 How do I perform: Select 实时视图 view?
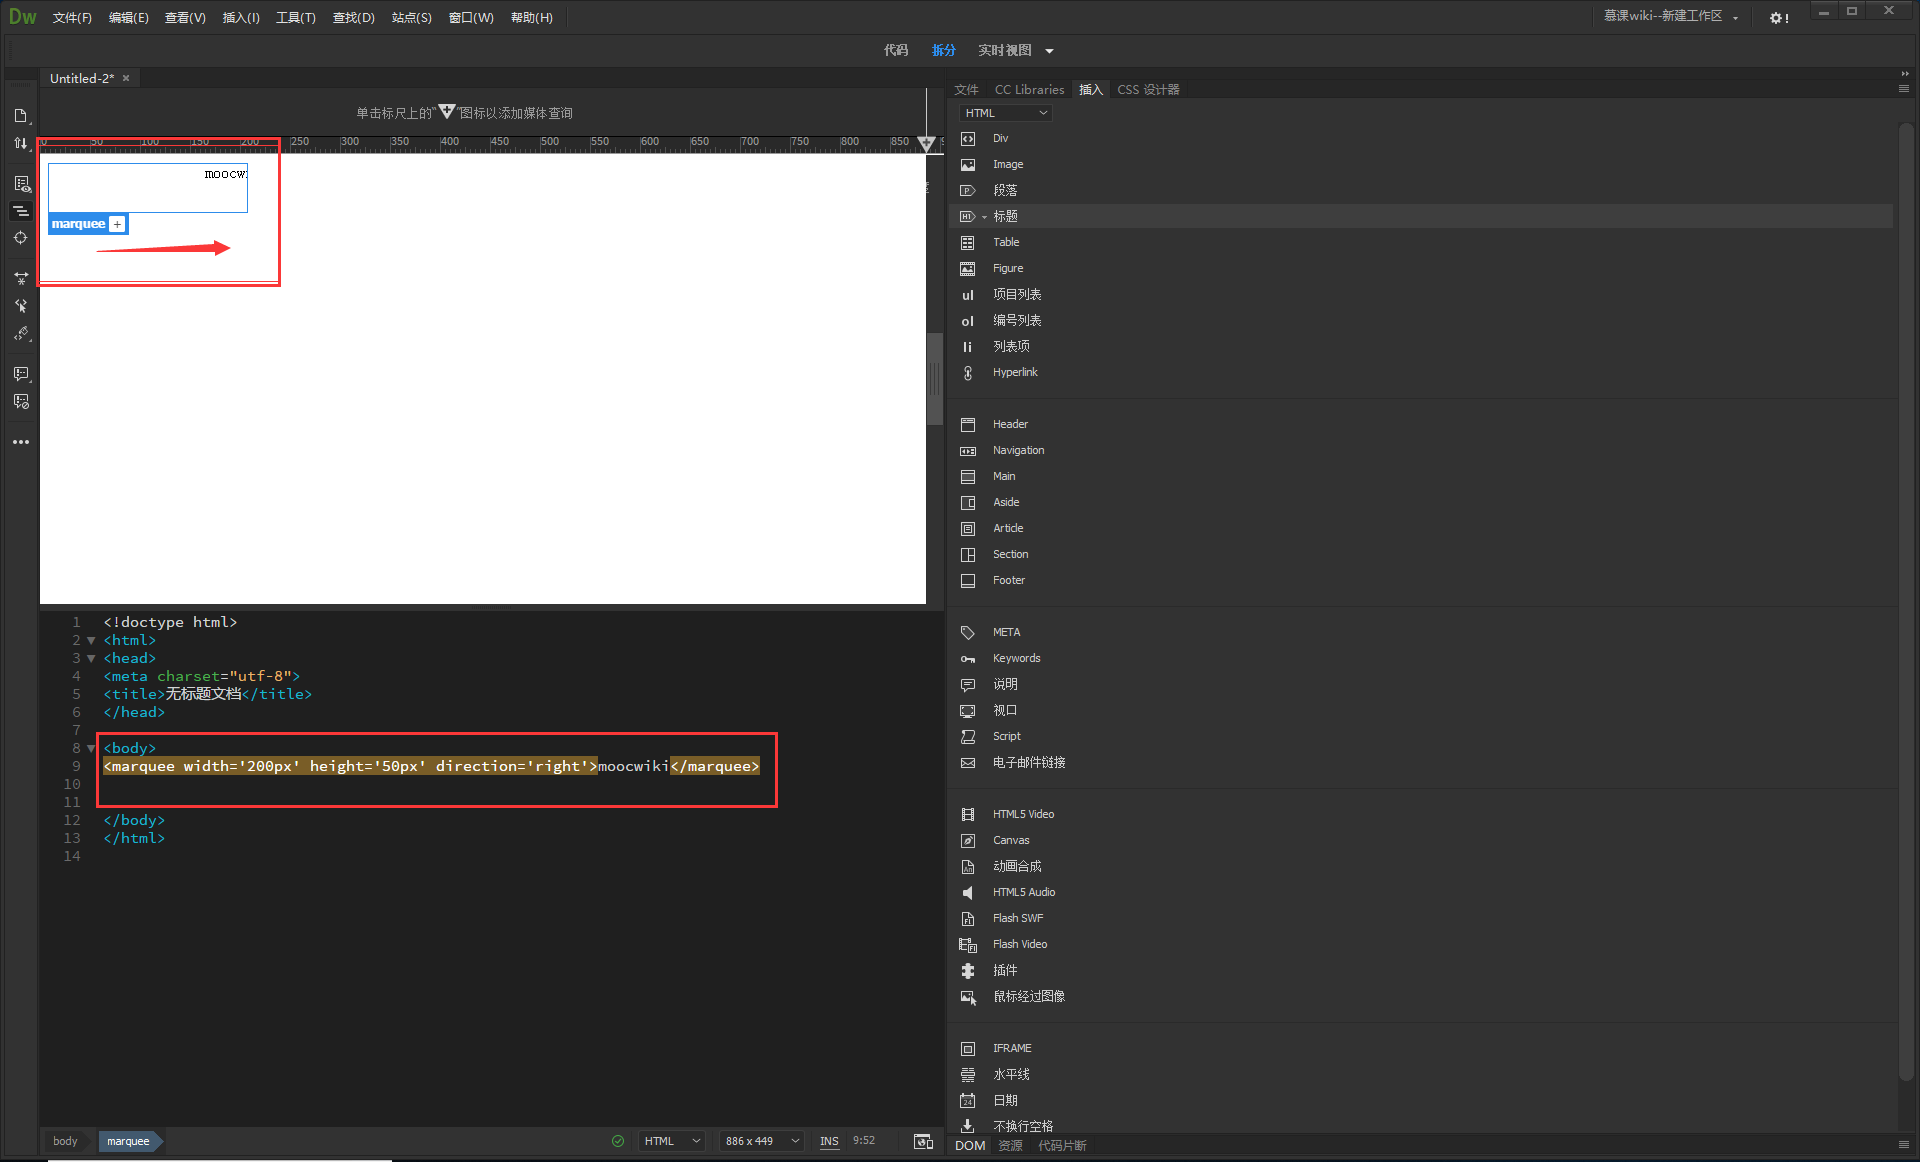click(1004, 50)
